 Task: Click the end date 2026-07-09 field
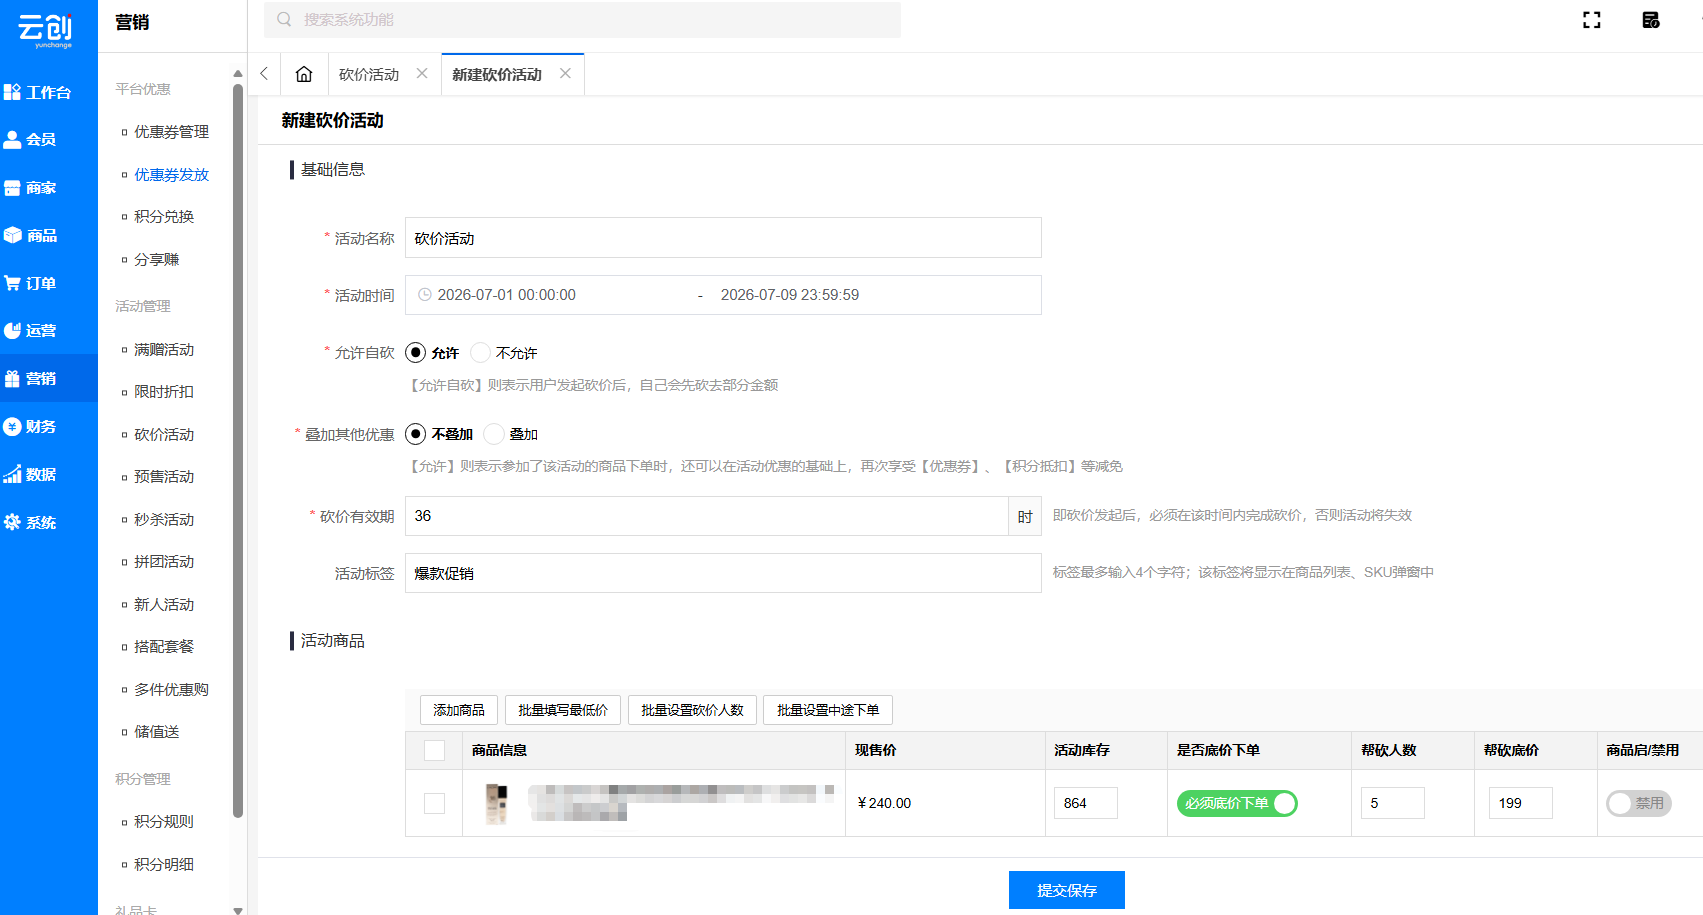(x=790, y=295)
